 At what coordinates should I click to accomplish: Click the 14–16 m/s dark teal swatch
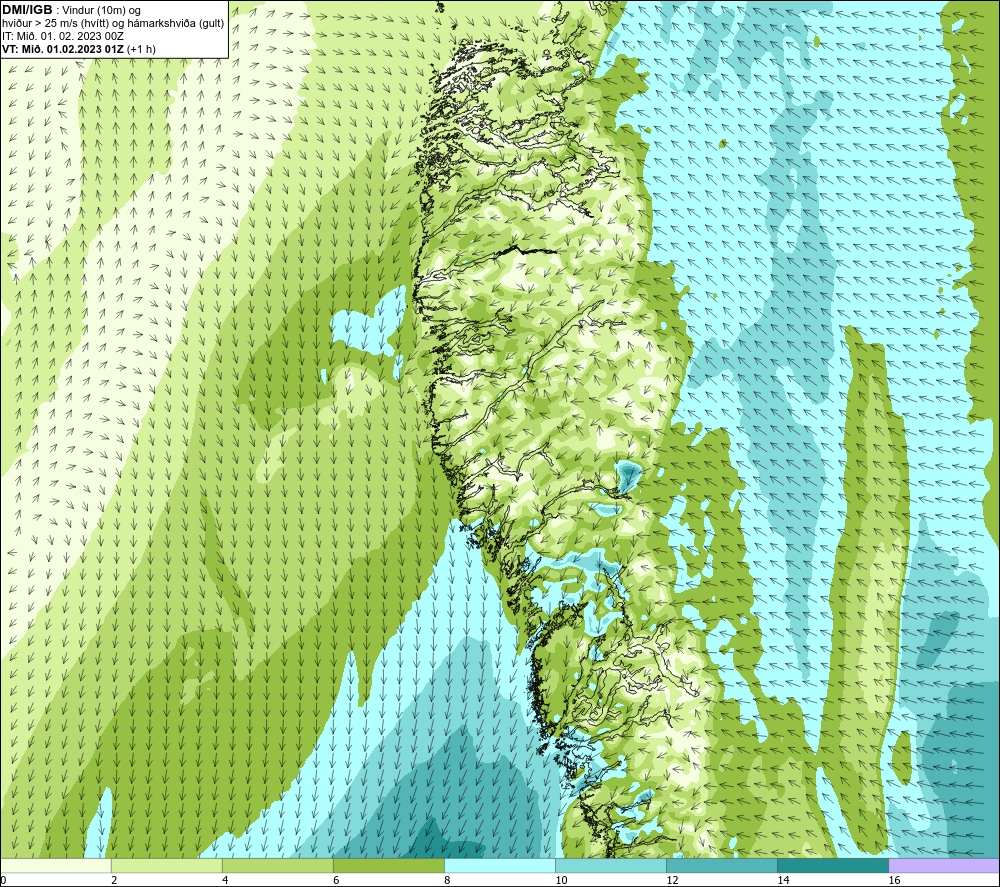(x=833, y=865)
